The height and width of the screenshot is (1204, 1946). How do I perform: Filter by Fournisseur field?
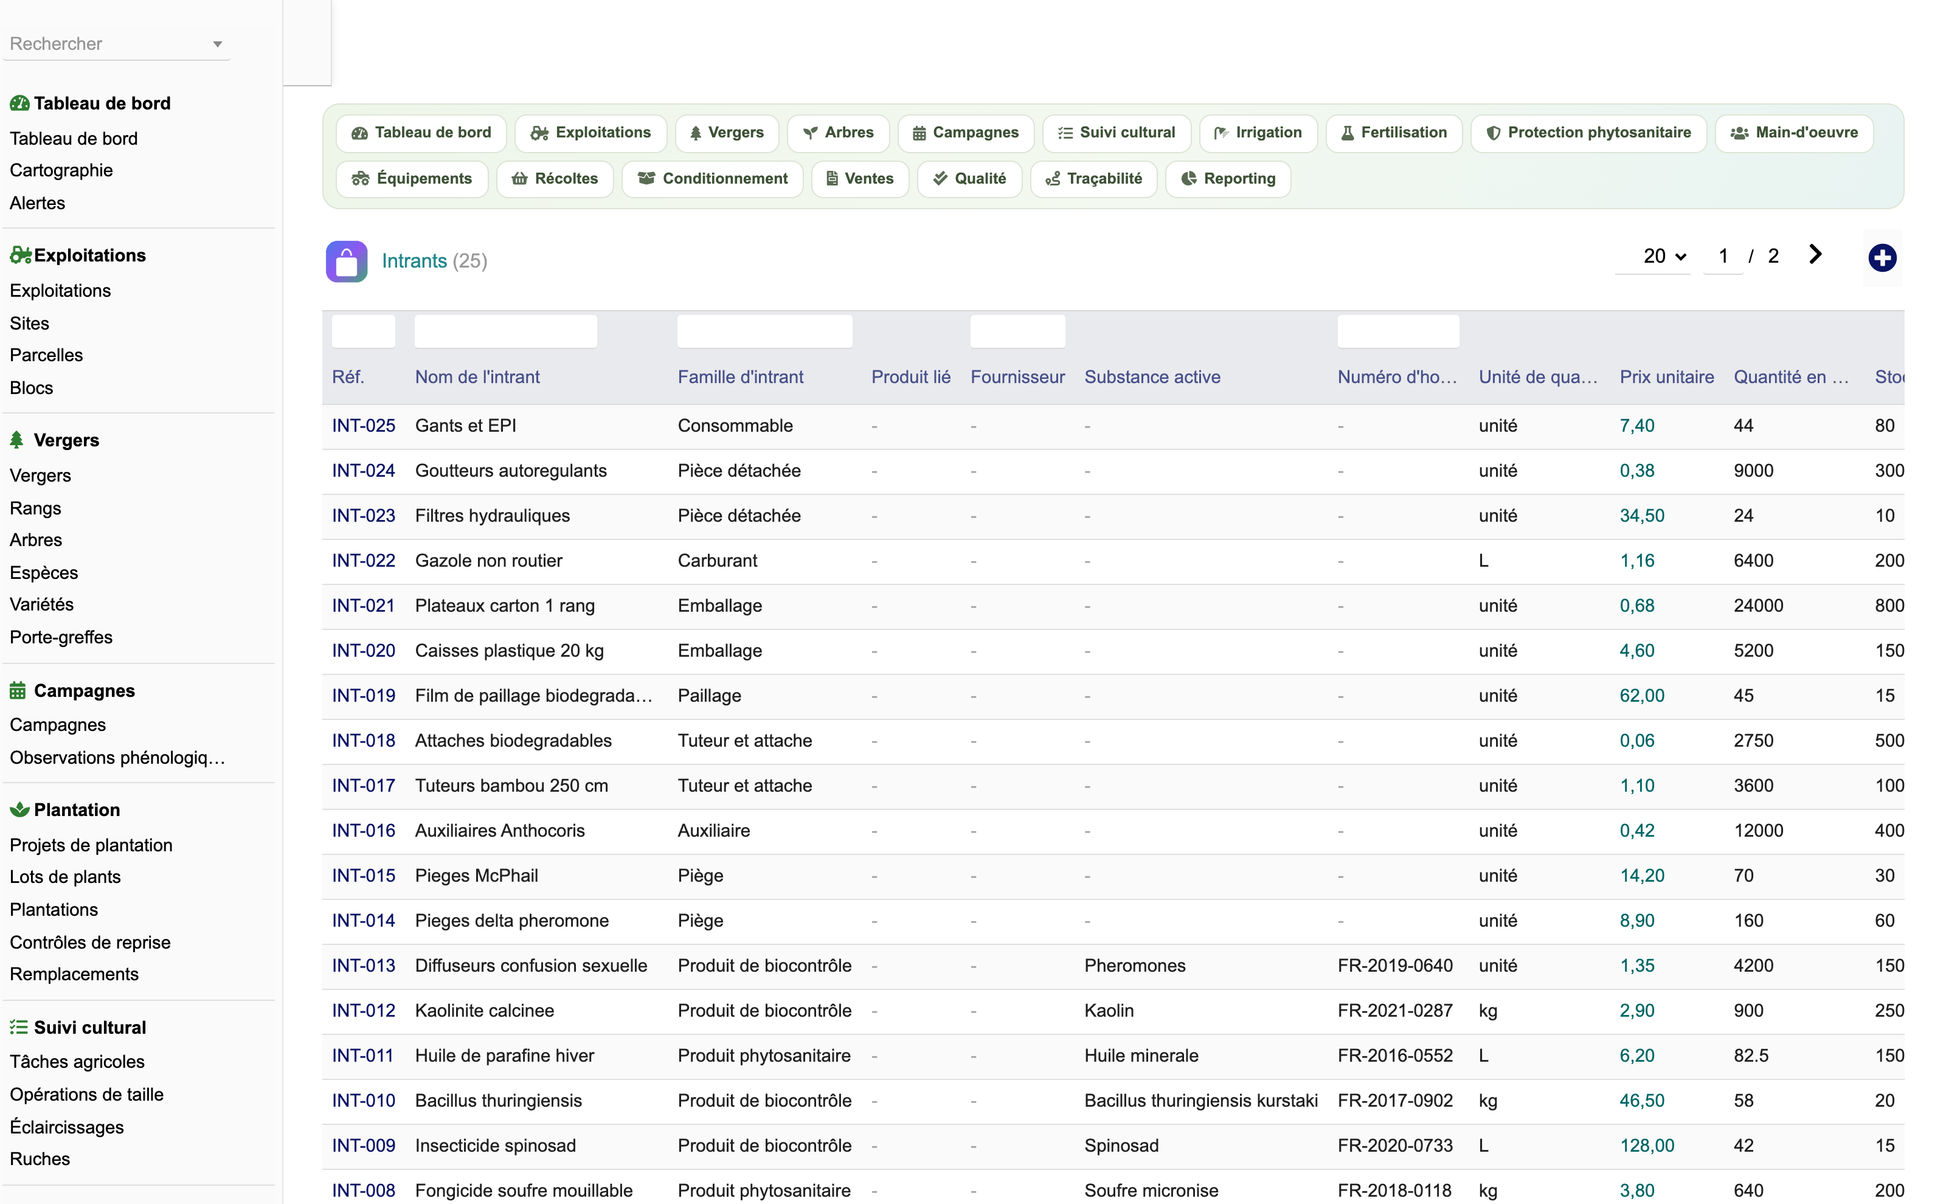[1017, 331]
